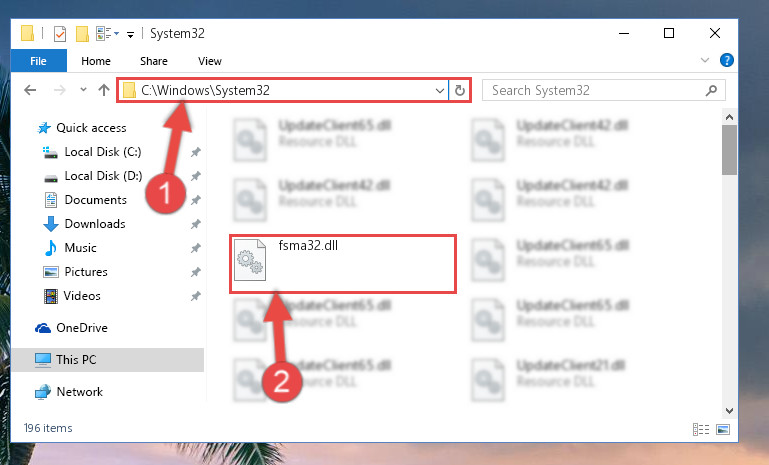Open the recent locations dropdown arrow

[83, 90]
